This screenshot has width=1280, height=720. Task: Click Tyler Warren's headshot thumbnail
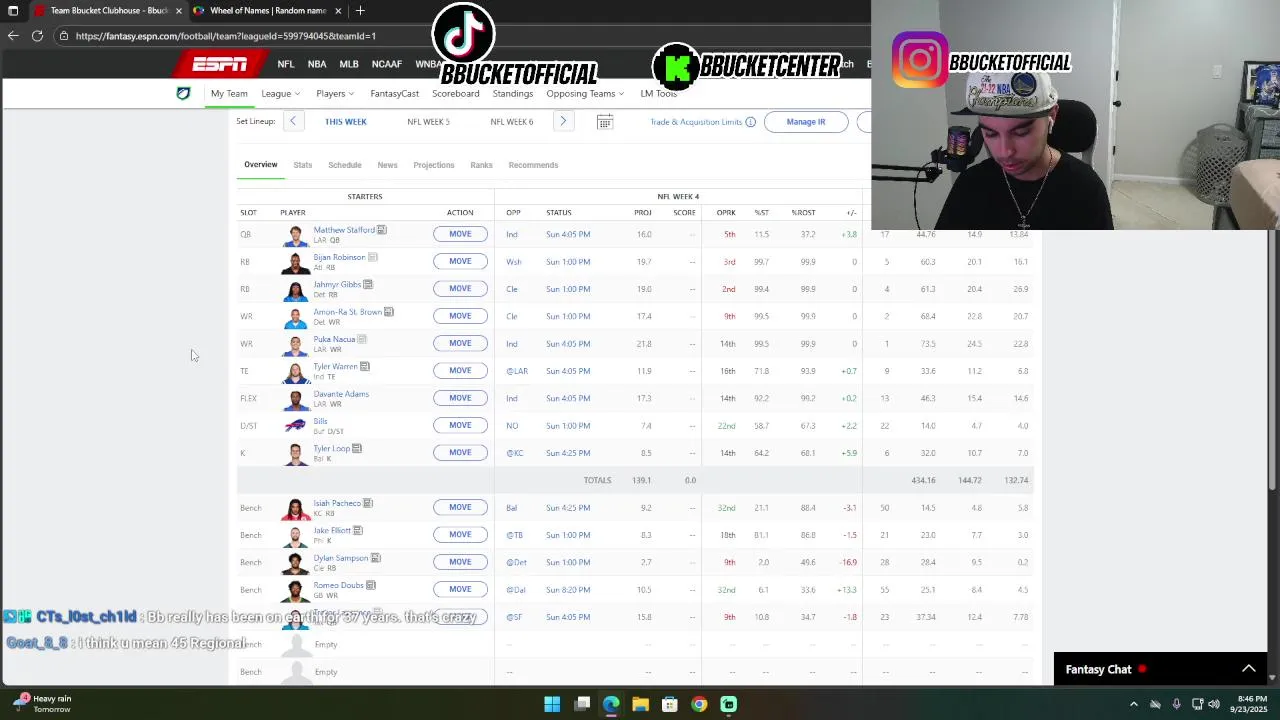(296, 371)
